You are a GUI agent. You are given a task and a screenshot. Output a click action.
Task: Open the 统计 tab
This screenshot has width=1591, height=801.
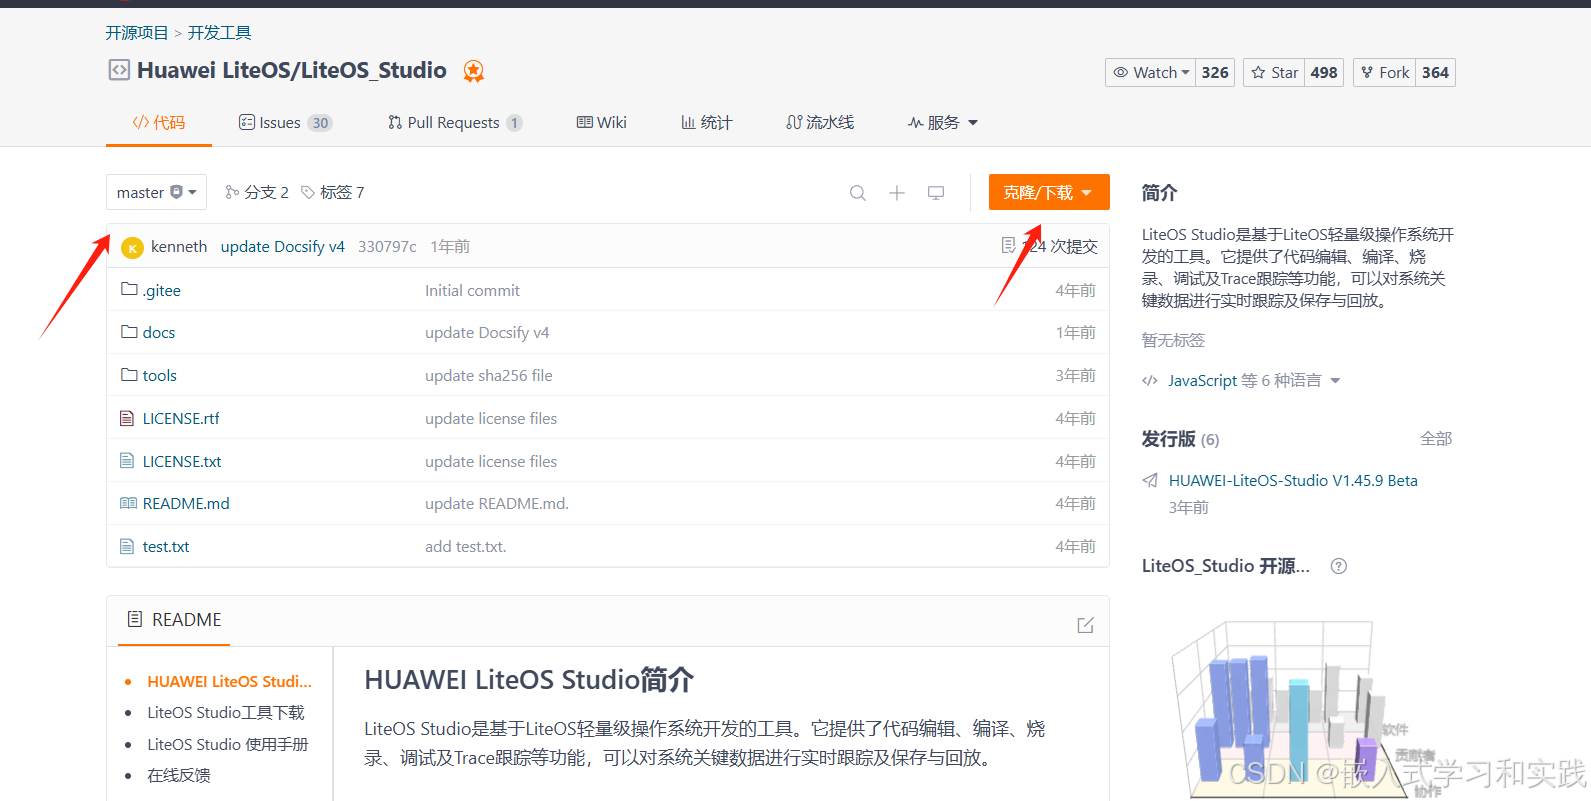tap(706, 122)
